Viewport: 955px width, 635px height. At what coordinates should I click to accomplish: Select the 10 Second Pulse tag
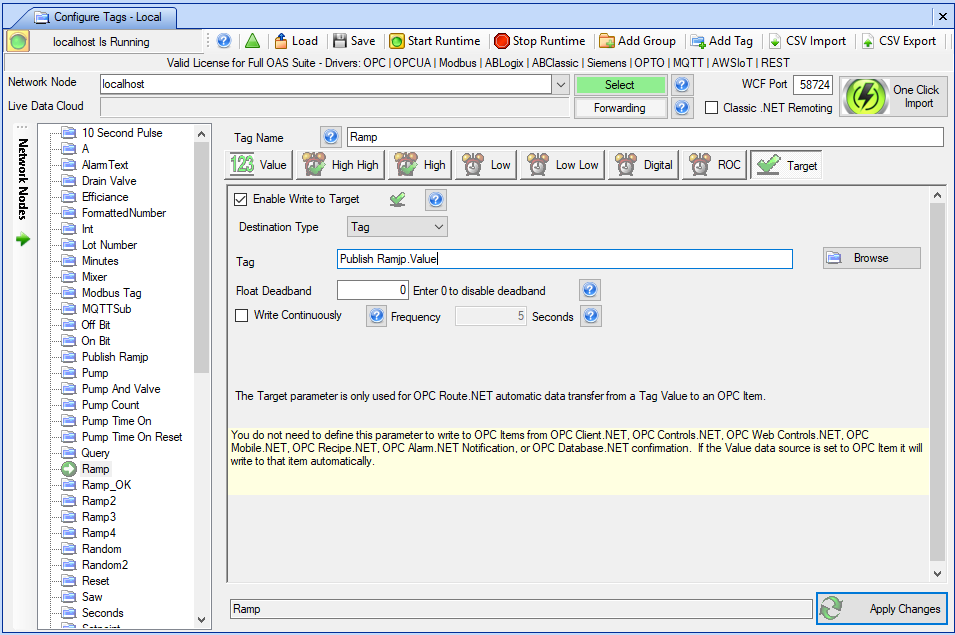tap(122, 133)
